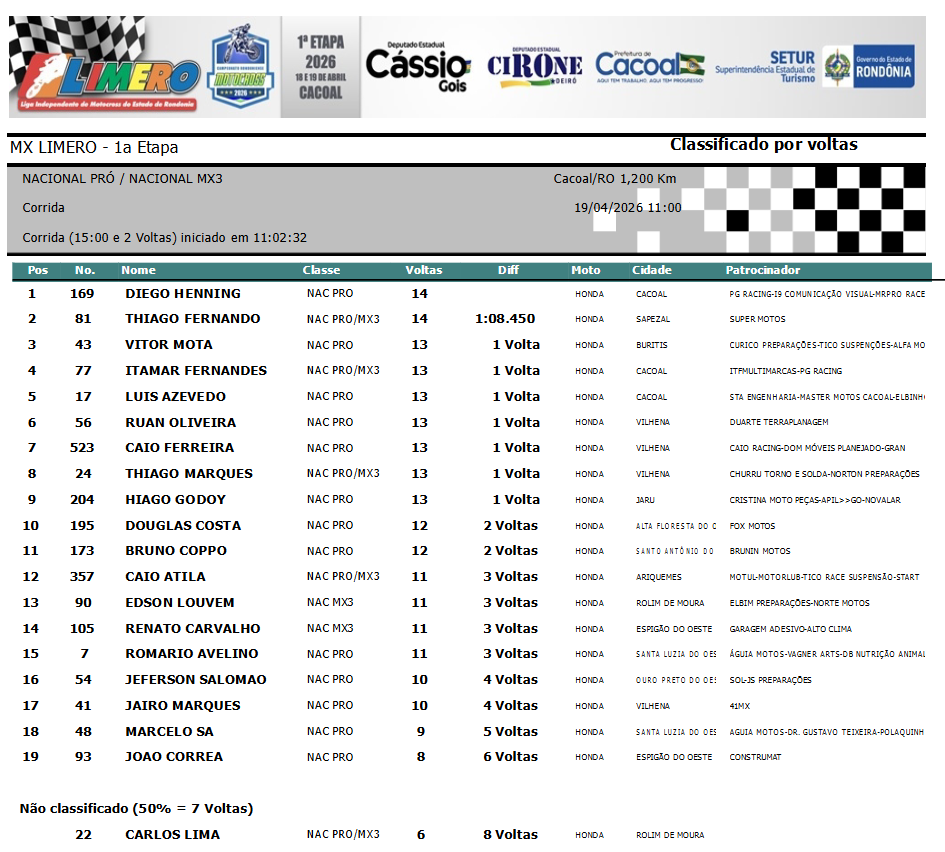This screenshot has width=945, height=852.
Task: Click the Motocross championship badge logo
Action: pos(239,67)
